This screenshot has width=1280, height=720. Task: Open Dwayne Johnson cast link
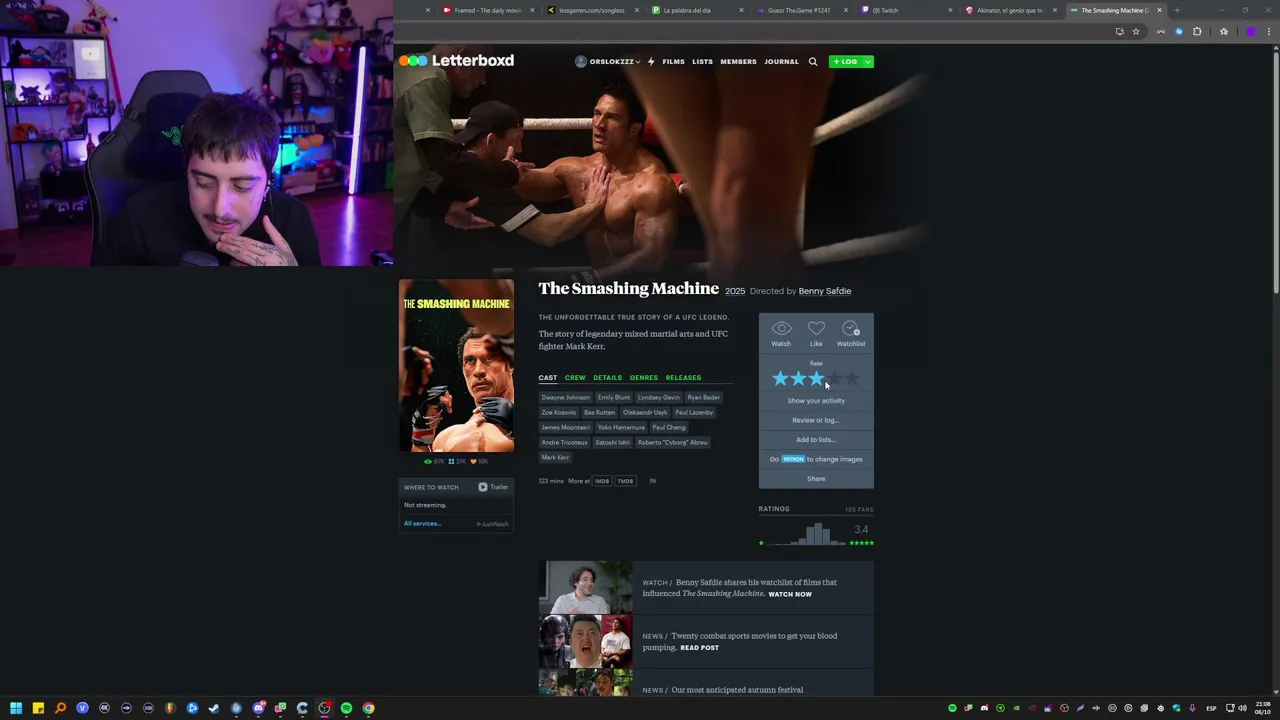566,397
